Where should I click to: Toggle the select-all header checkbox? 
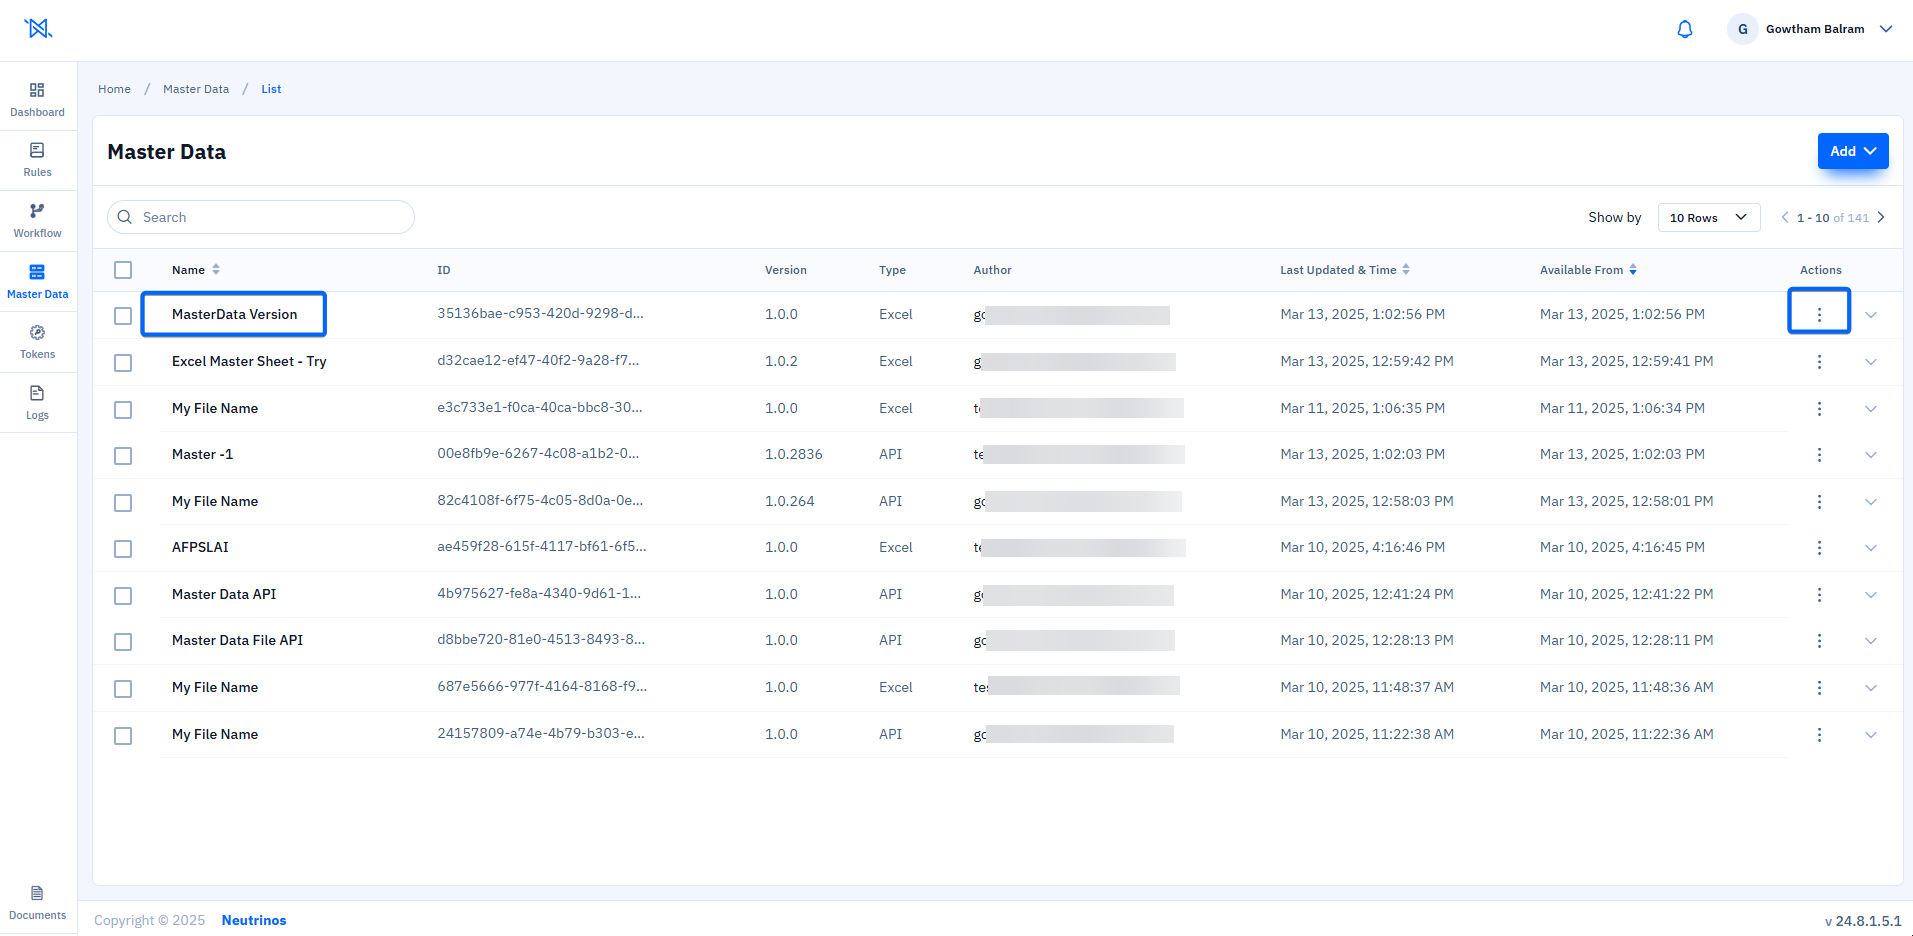pyautogui.click(x=123, y=270)
